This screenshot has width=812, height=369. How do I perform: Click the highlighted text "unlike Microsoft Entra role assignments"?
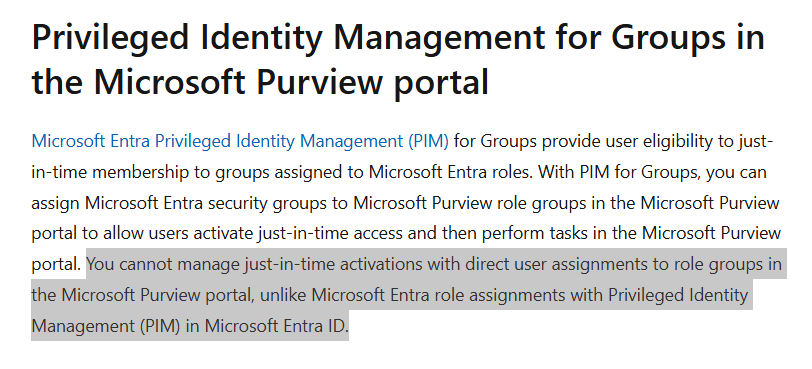tap(413, 296)
